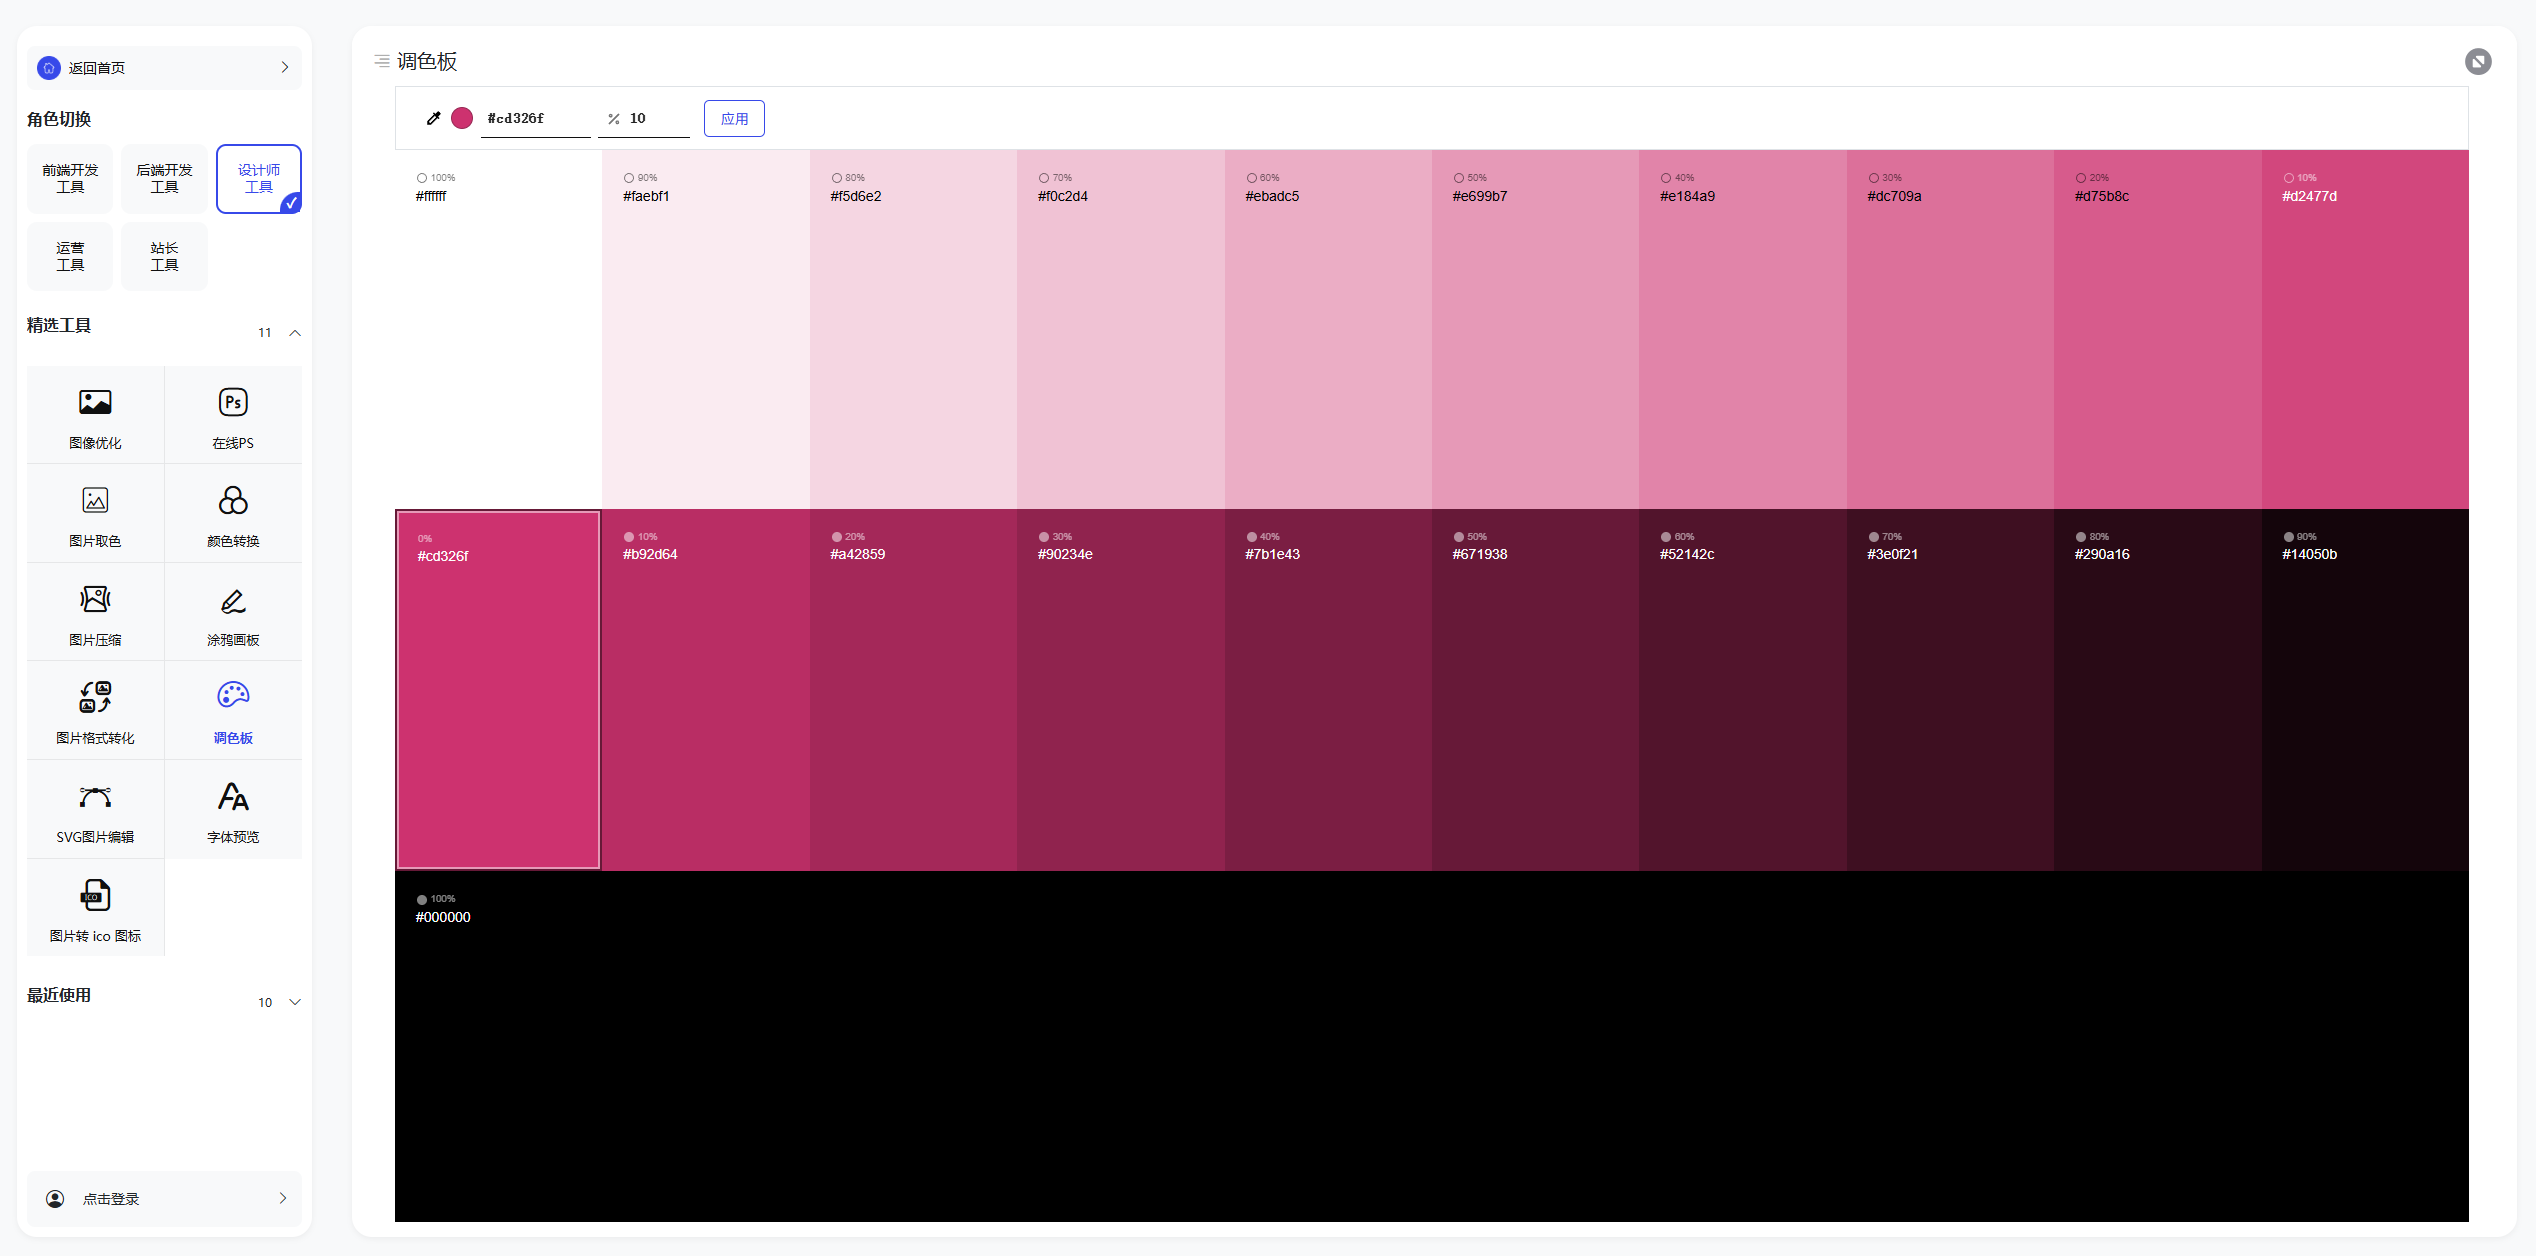Open the 图片格式转化 format converter tool
This screenshot has height=1256, width=2536.
point(95,711)
